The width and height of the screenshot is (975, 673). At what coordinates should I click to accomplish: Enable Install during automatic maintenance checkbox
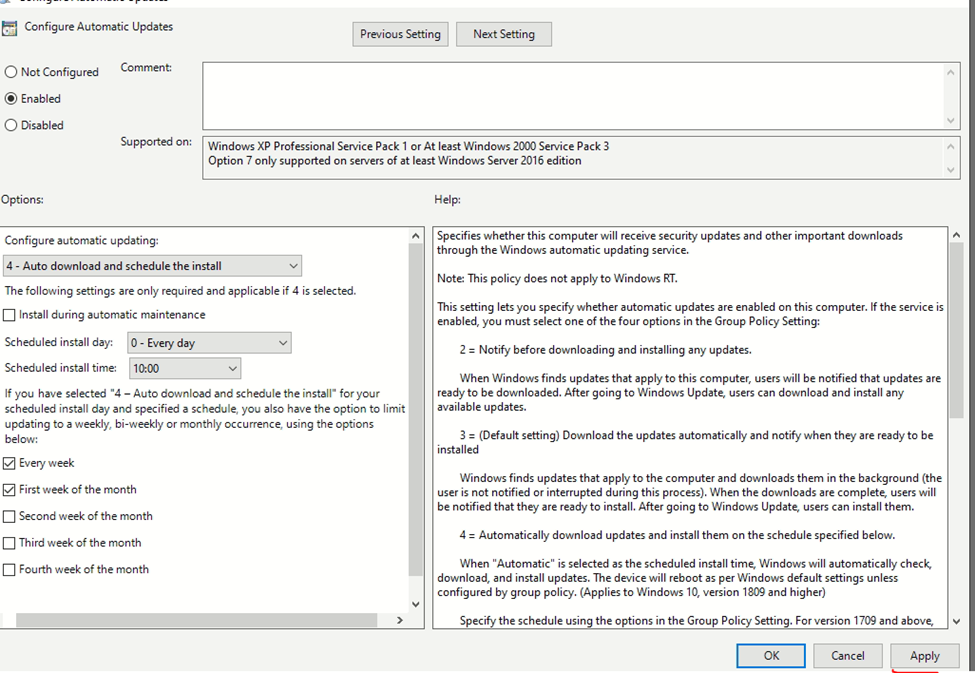pyautogui.click(x=10, y=315)
